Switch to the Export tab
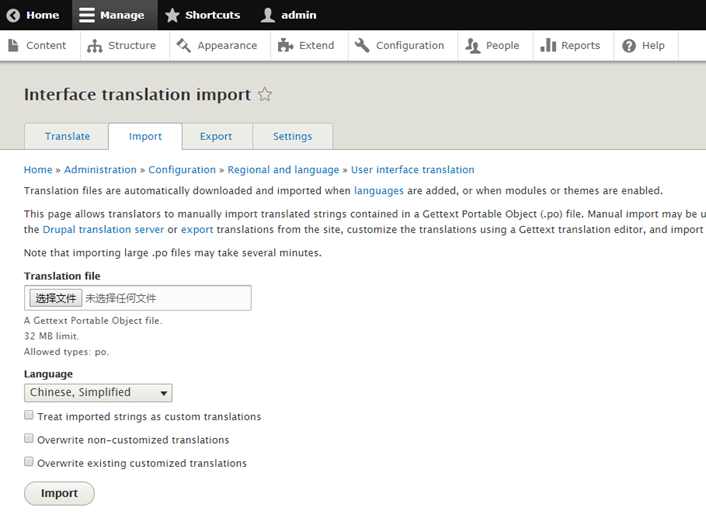Viewport: 706px width, 518px height. click(215, 137)
